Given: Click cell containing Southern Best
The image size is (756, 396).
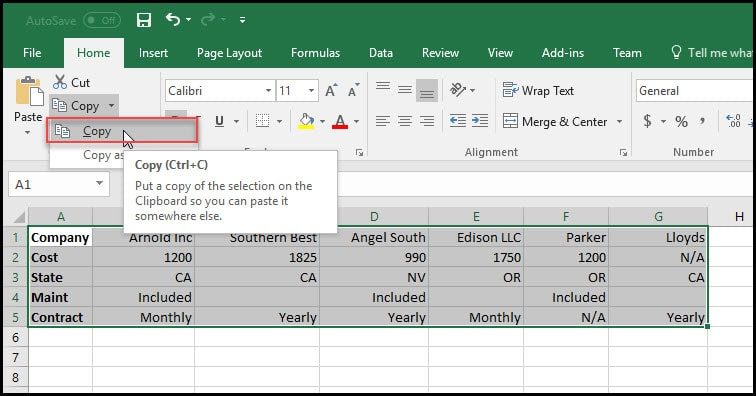Looking at the screenshot, I should [257, 237].
